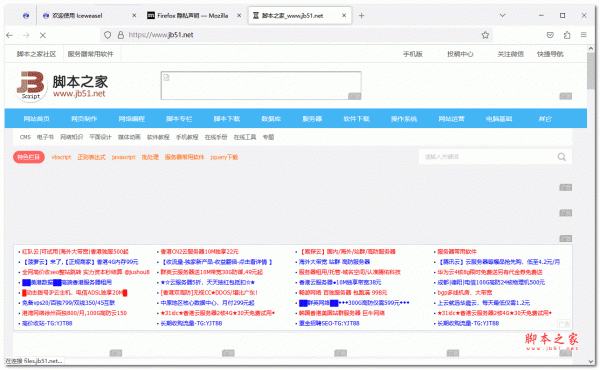Open the 脚本下载 nav item

coord(227,119)
